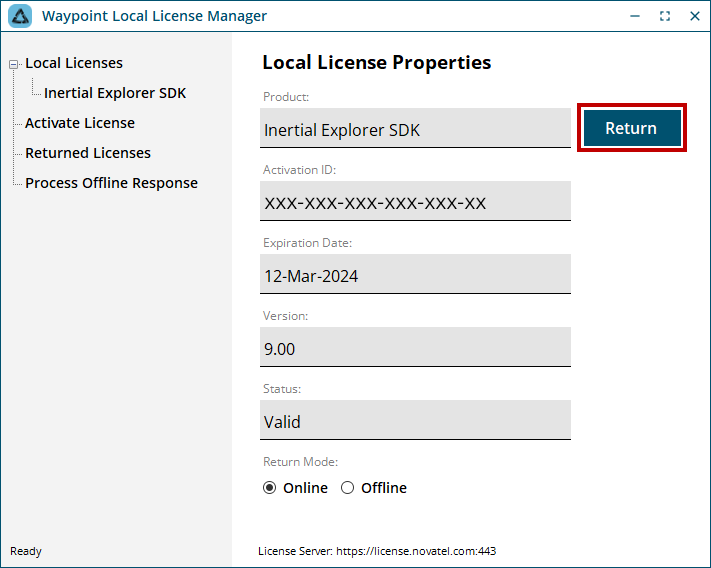This screenshot has width=711, height=568.
Task: Click the Activation ID field
Action: [x=415, y=201]
